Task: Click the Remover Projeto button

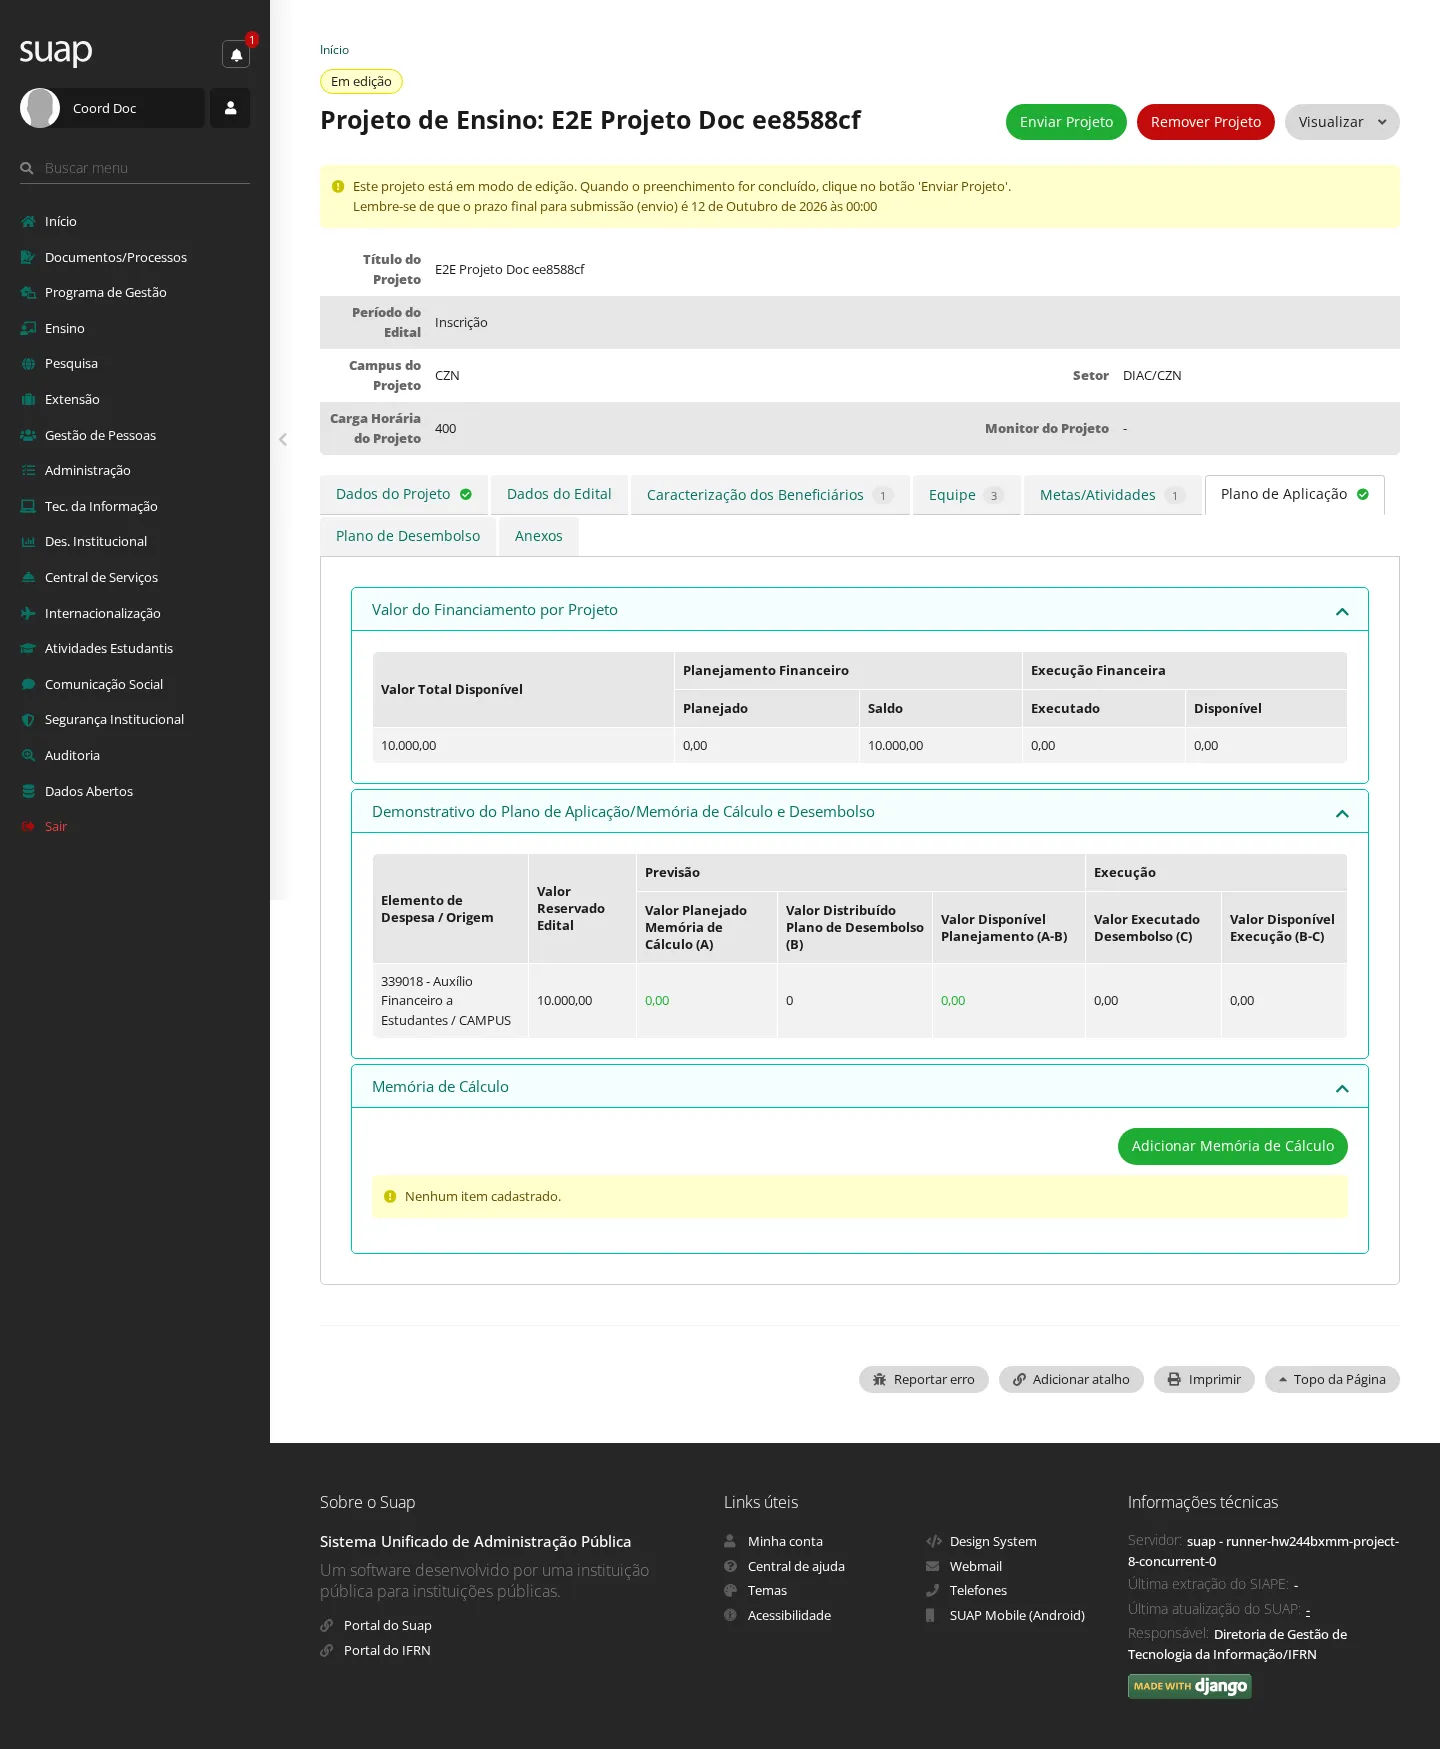Action: pos(1206,122)
